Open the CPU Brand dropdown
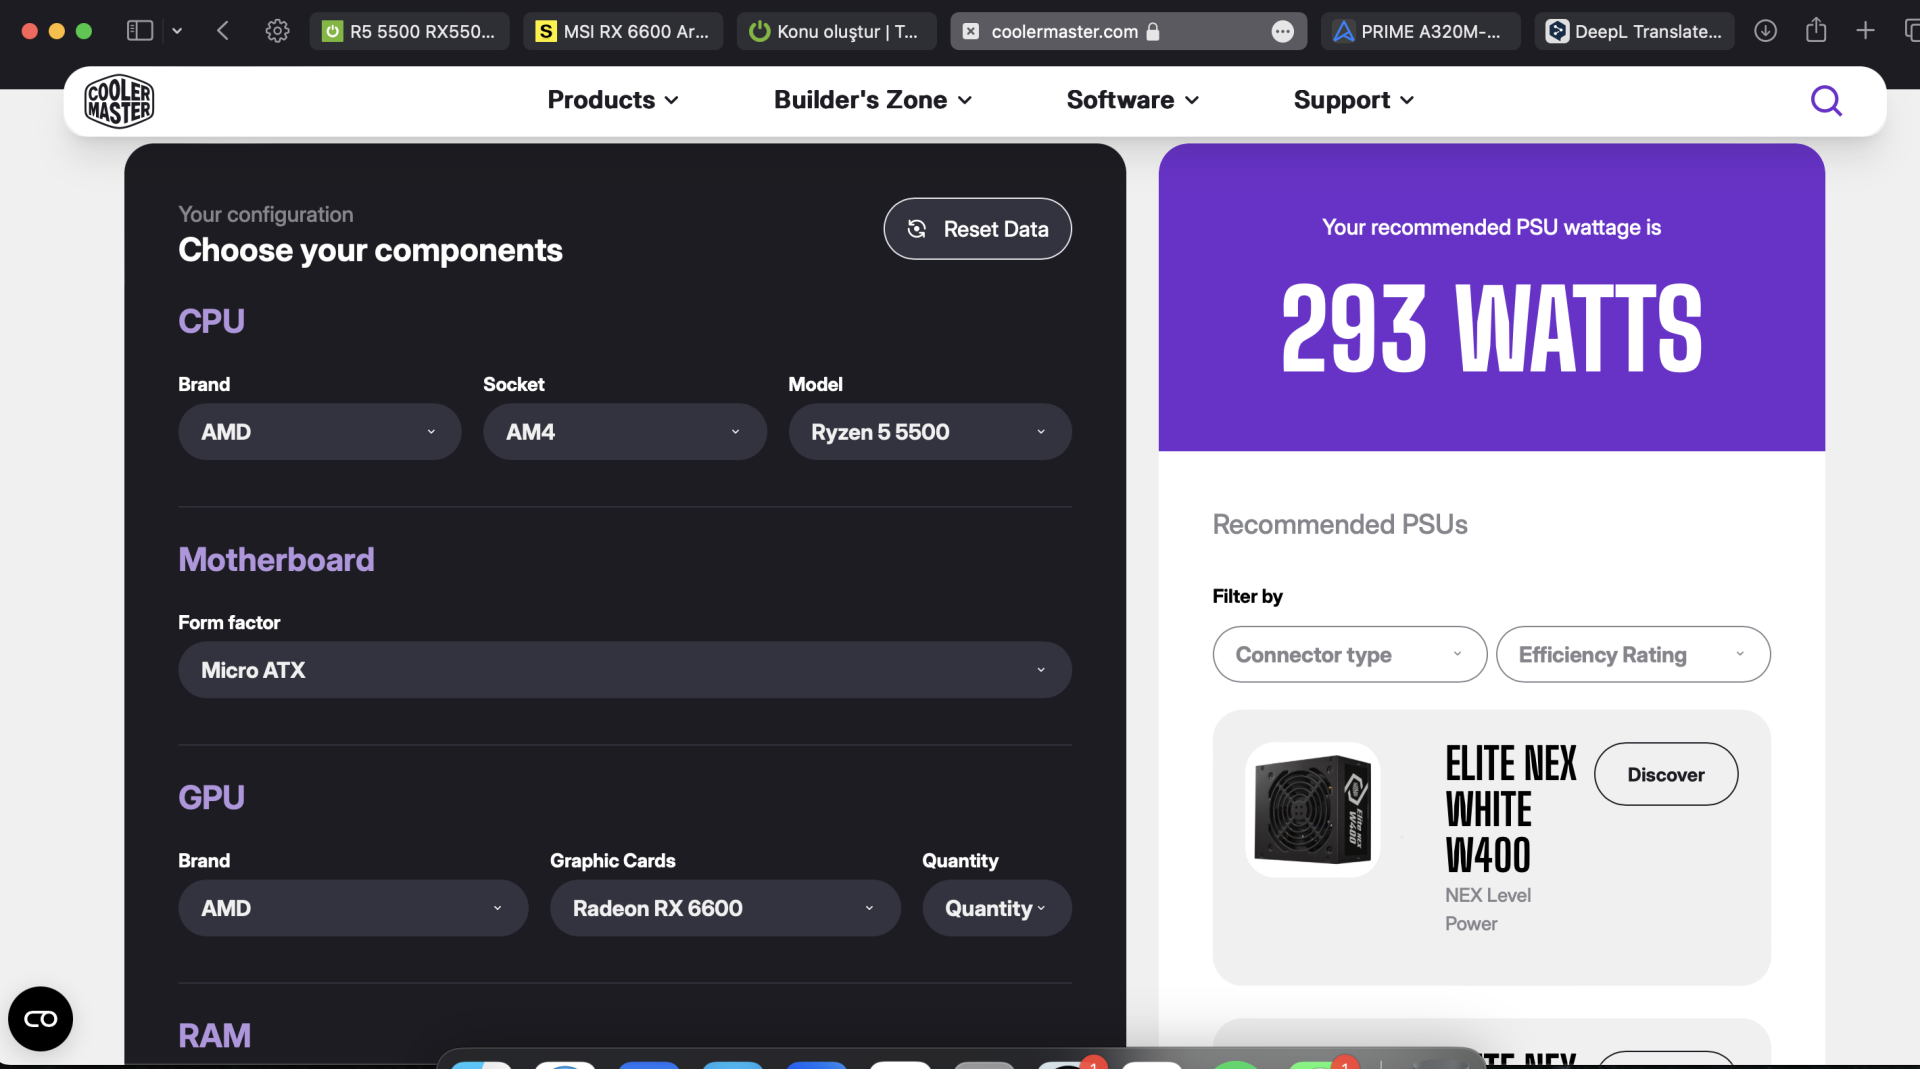 [320, 432]
